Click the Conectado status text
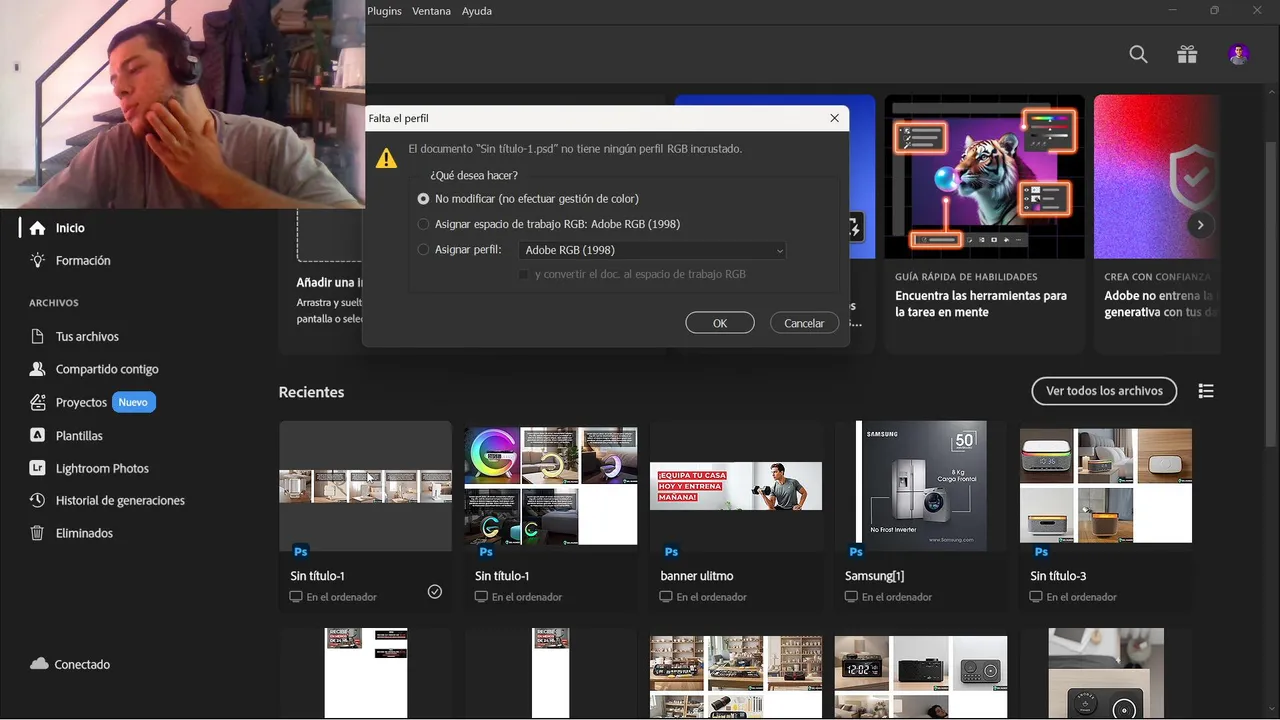Viewport: 1280px width, 720px height. [82, 664]
